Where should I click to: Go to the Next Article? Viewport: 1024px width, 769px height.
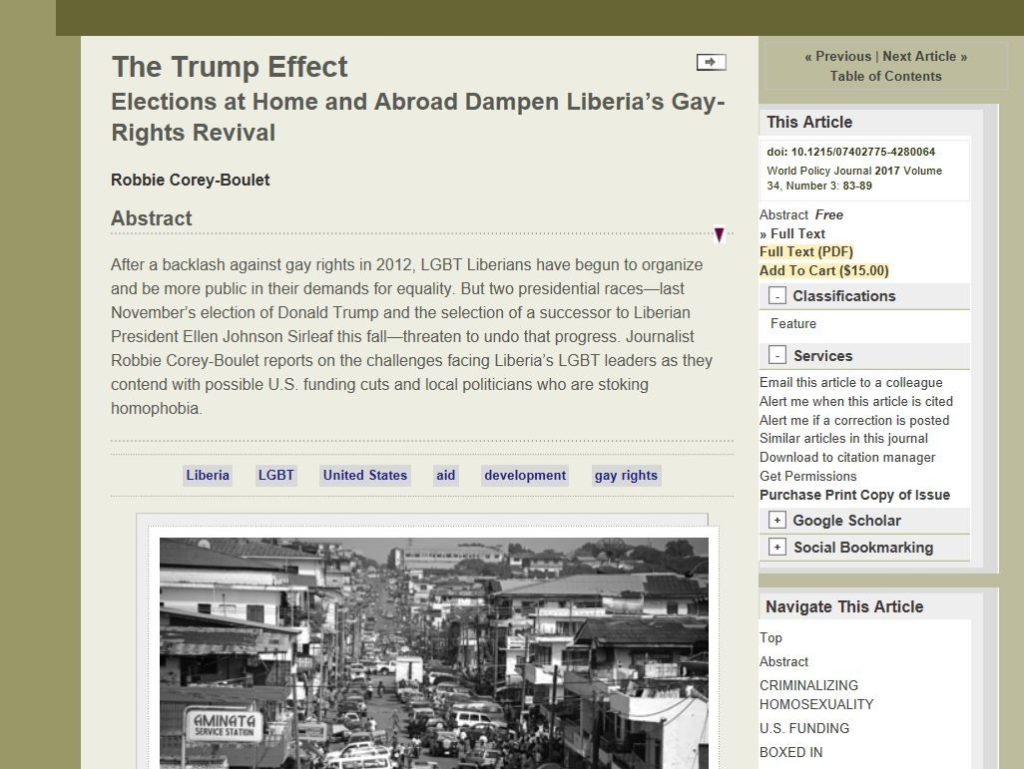pos(925,57)
